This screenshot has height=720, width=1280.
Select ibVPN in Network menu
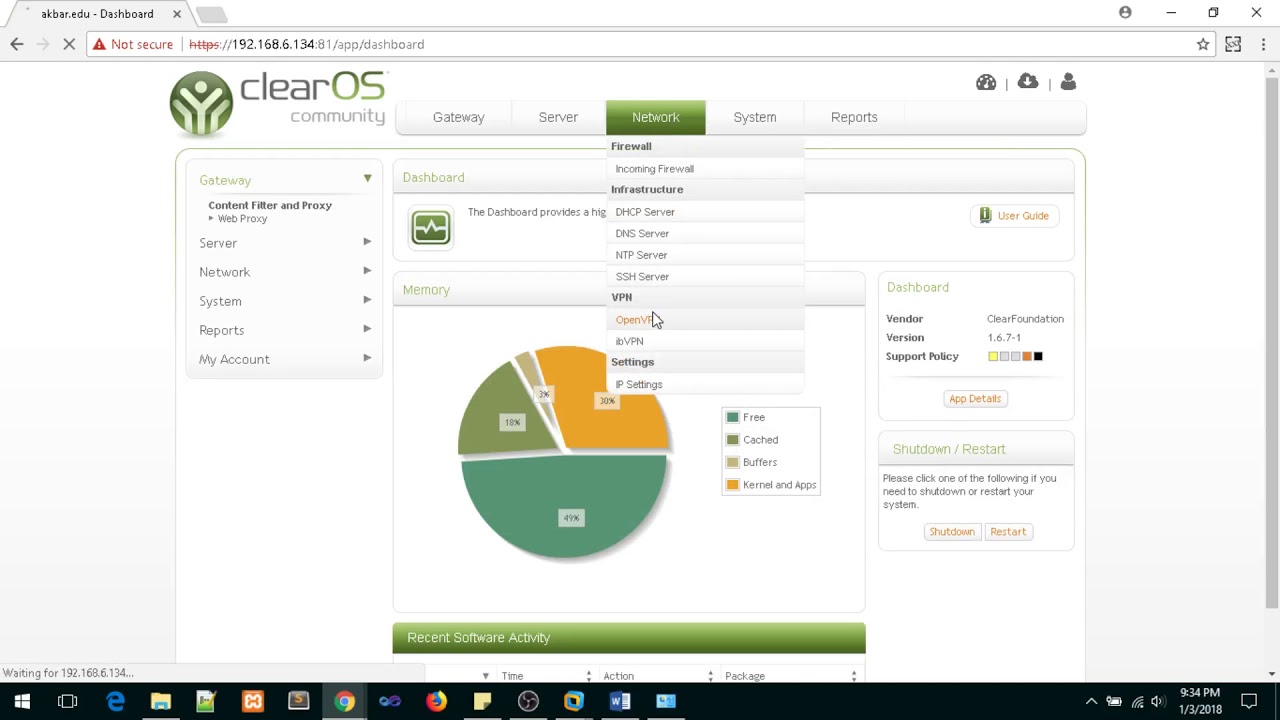[x=706, y=341]
